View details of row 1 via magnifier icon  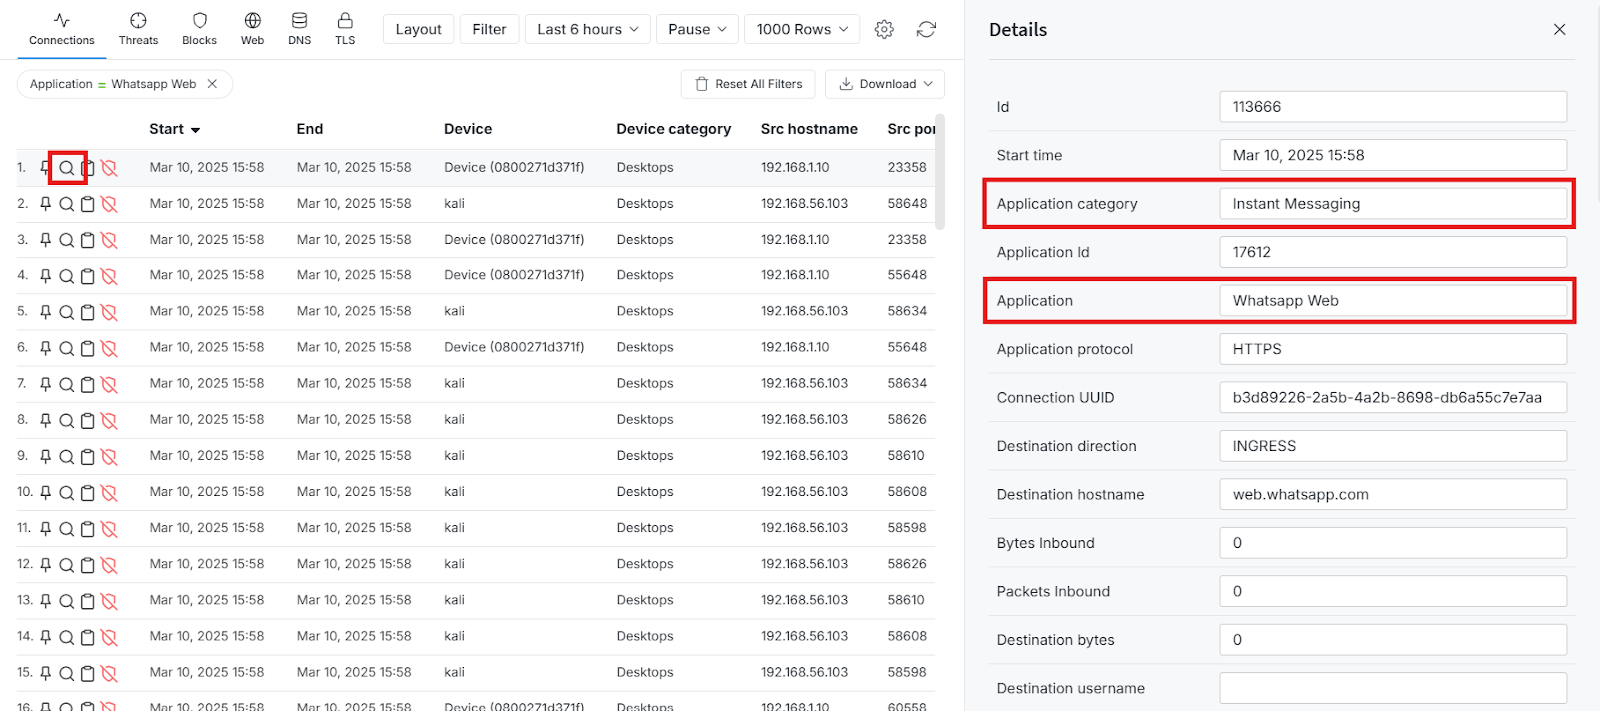point(66,168)
